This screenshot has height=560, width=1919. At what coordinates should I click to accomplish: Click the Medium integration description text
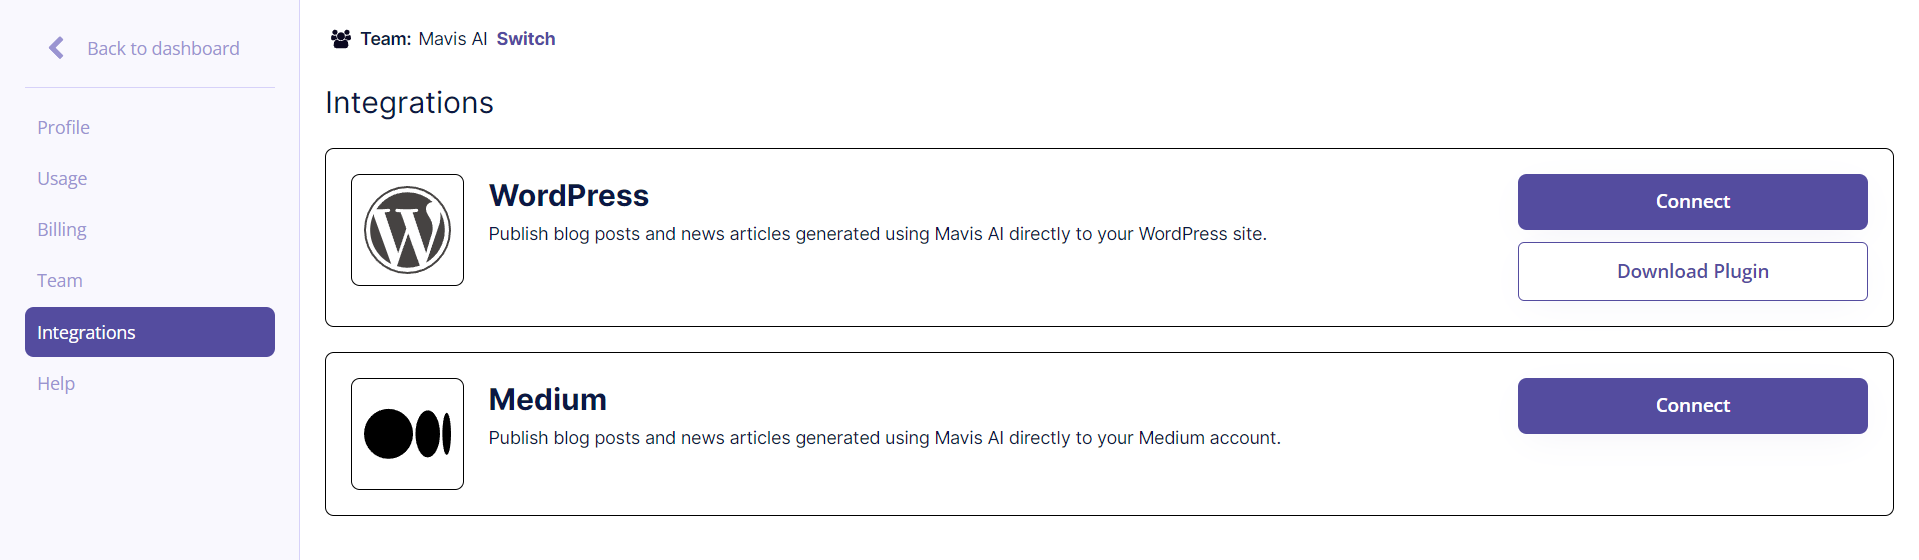click(x=884, y=438)
